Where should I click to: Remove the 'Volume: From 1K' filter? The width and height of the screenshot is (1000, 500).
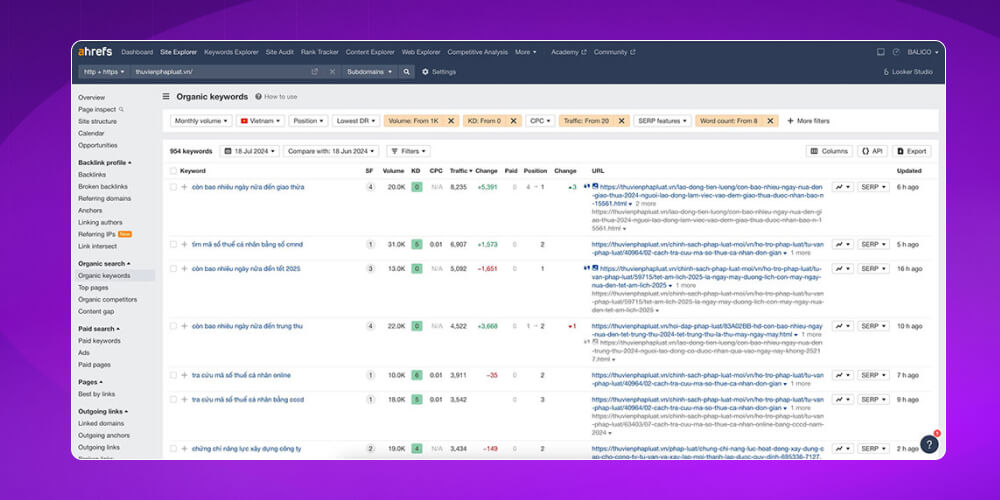(450, 121)
